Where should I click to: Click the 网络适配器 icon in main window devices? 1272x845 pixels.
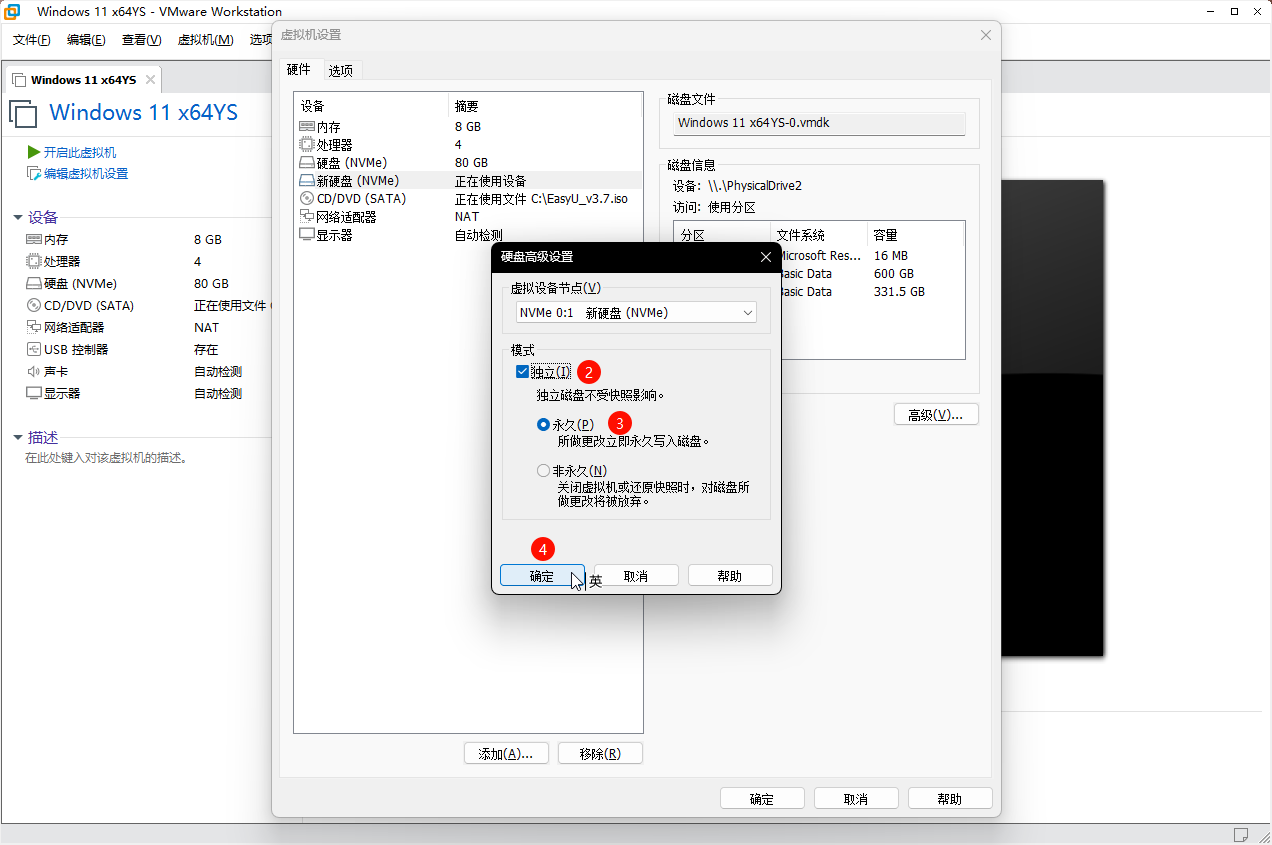point(34,328)
